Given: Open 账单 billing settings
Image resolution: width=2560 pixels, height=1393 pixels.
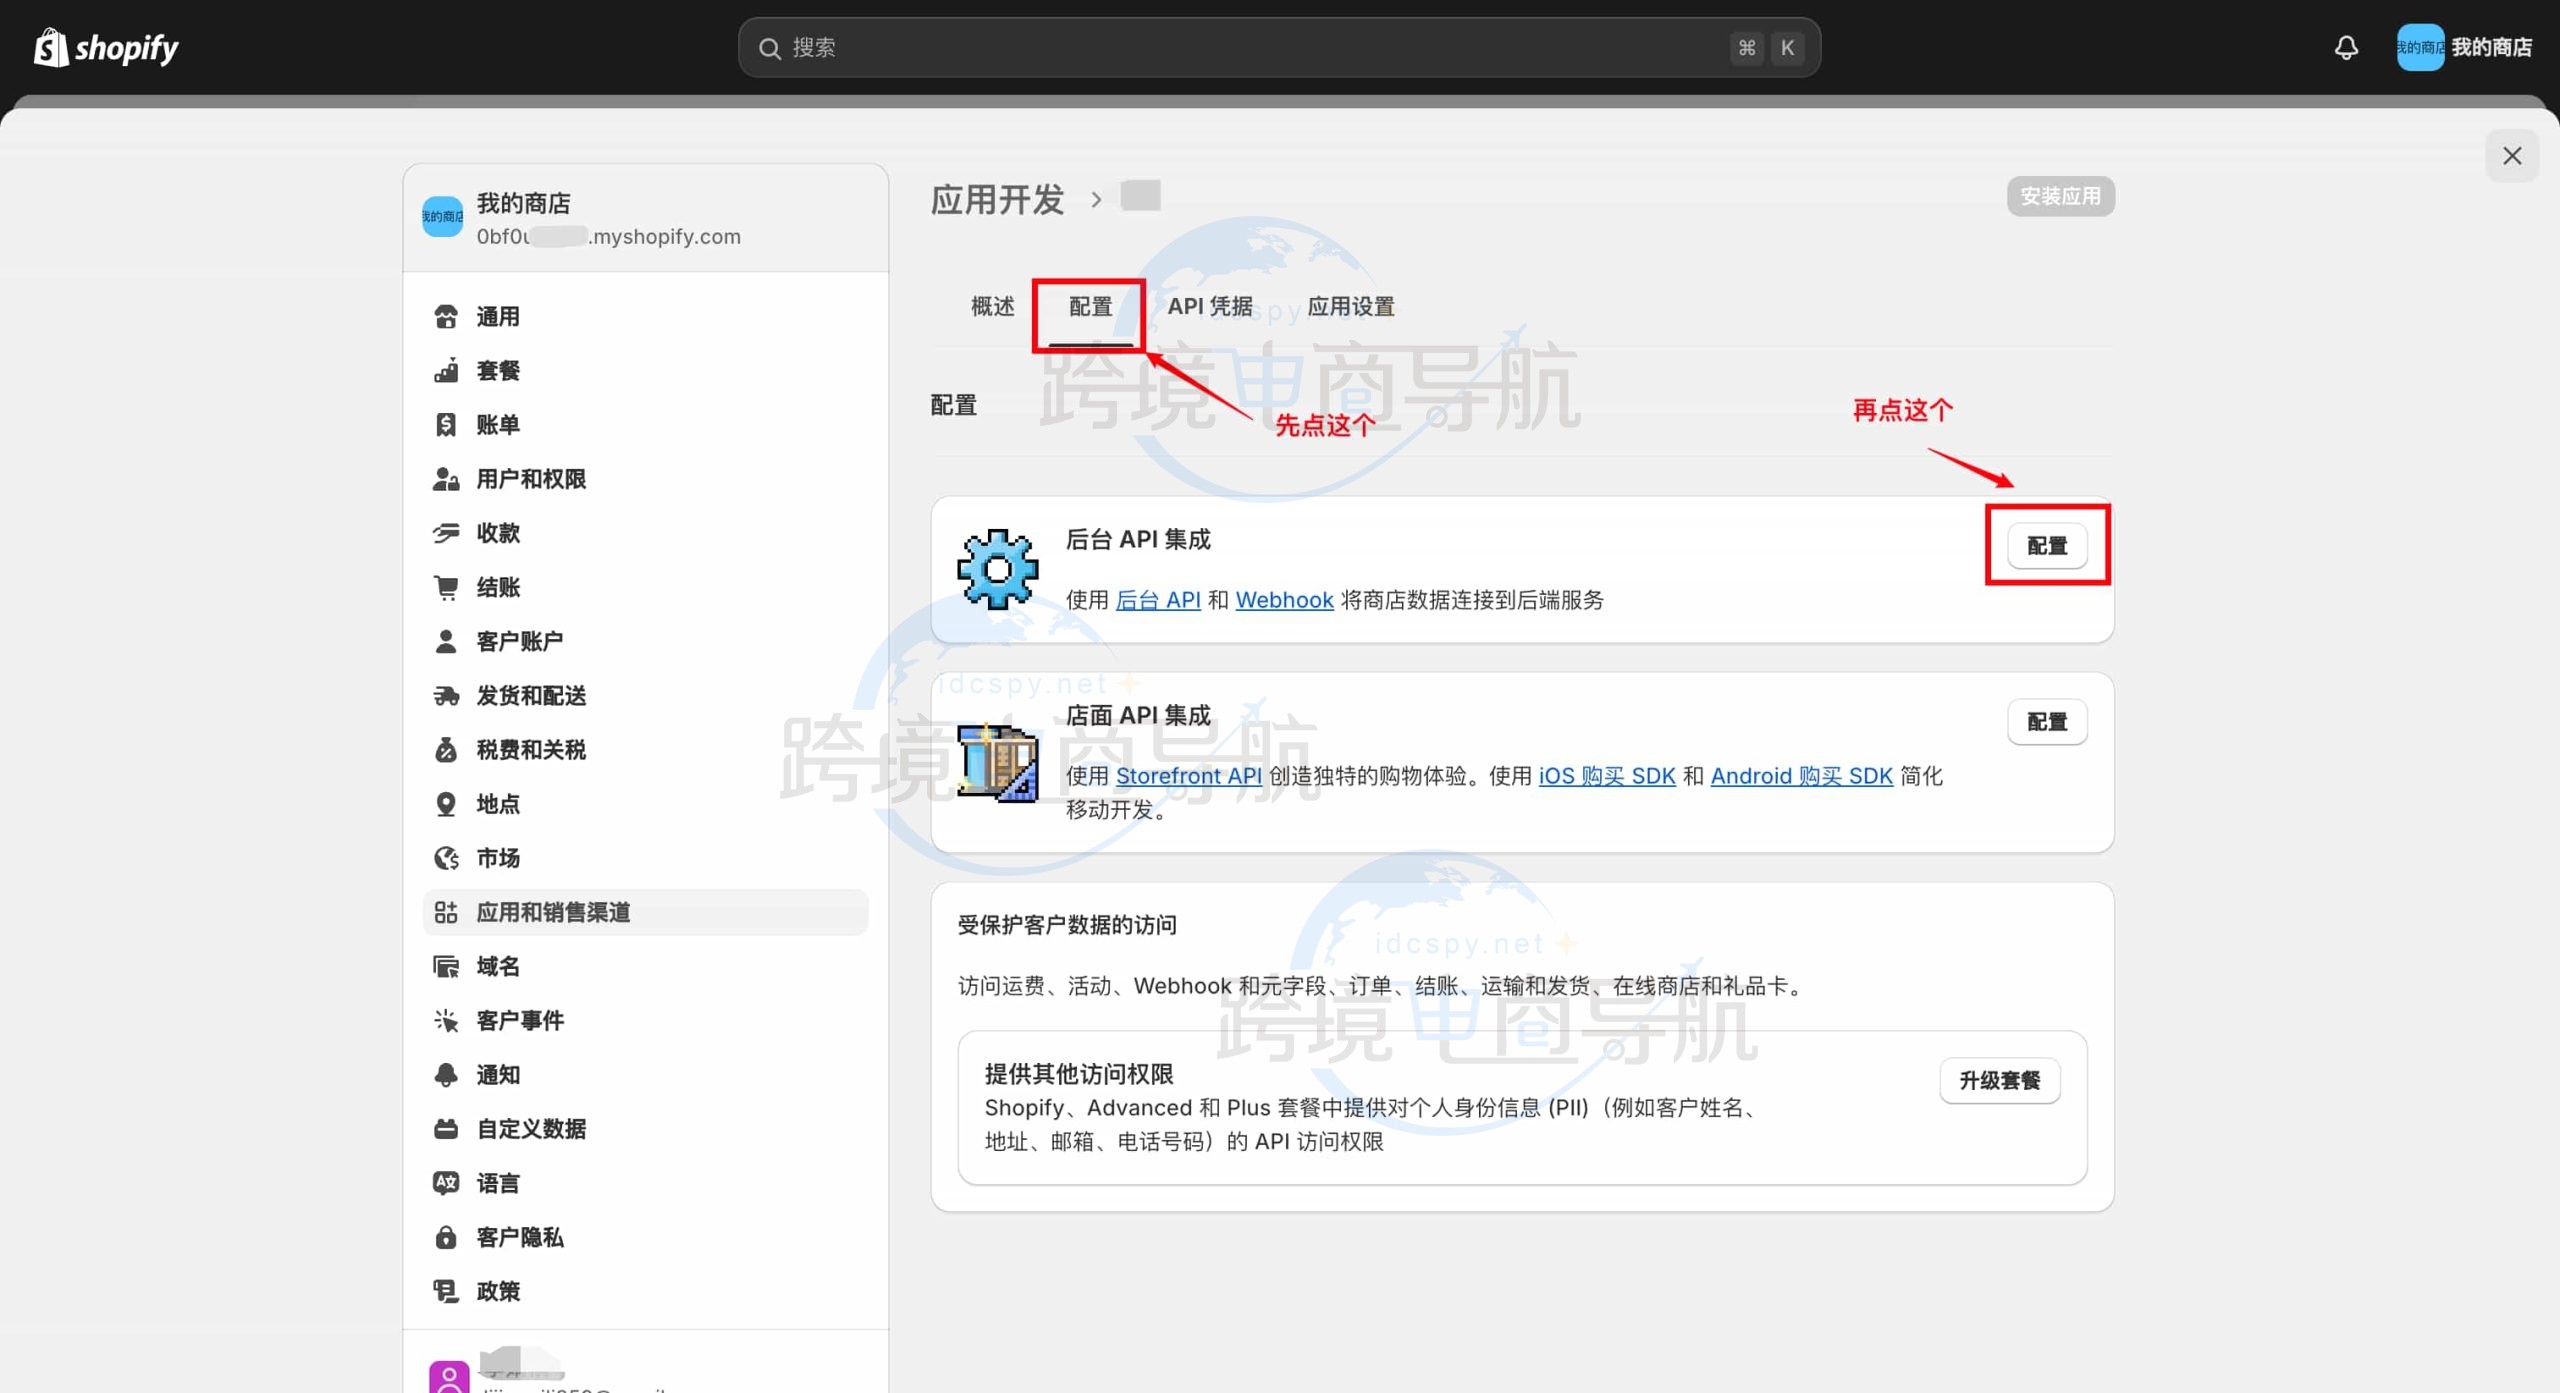Looking at the screenshot, I should (497, 425).
